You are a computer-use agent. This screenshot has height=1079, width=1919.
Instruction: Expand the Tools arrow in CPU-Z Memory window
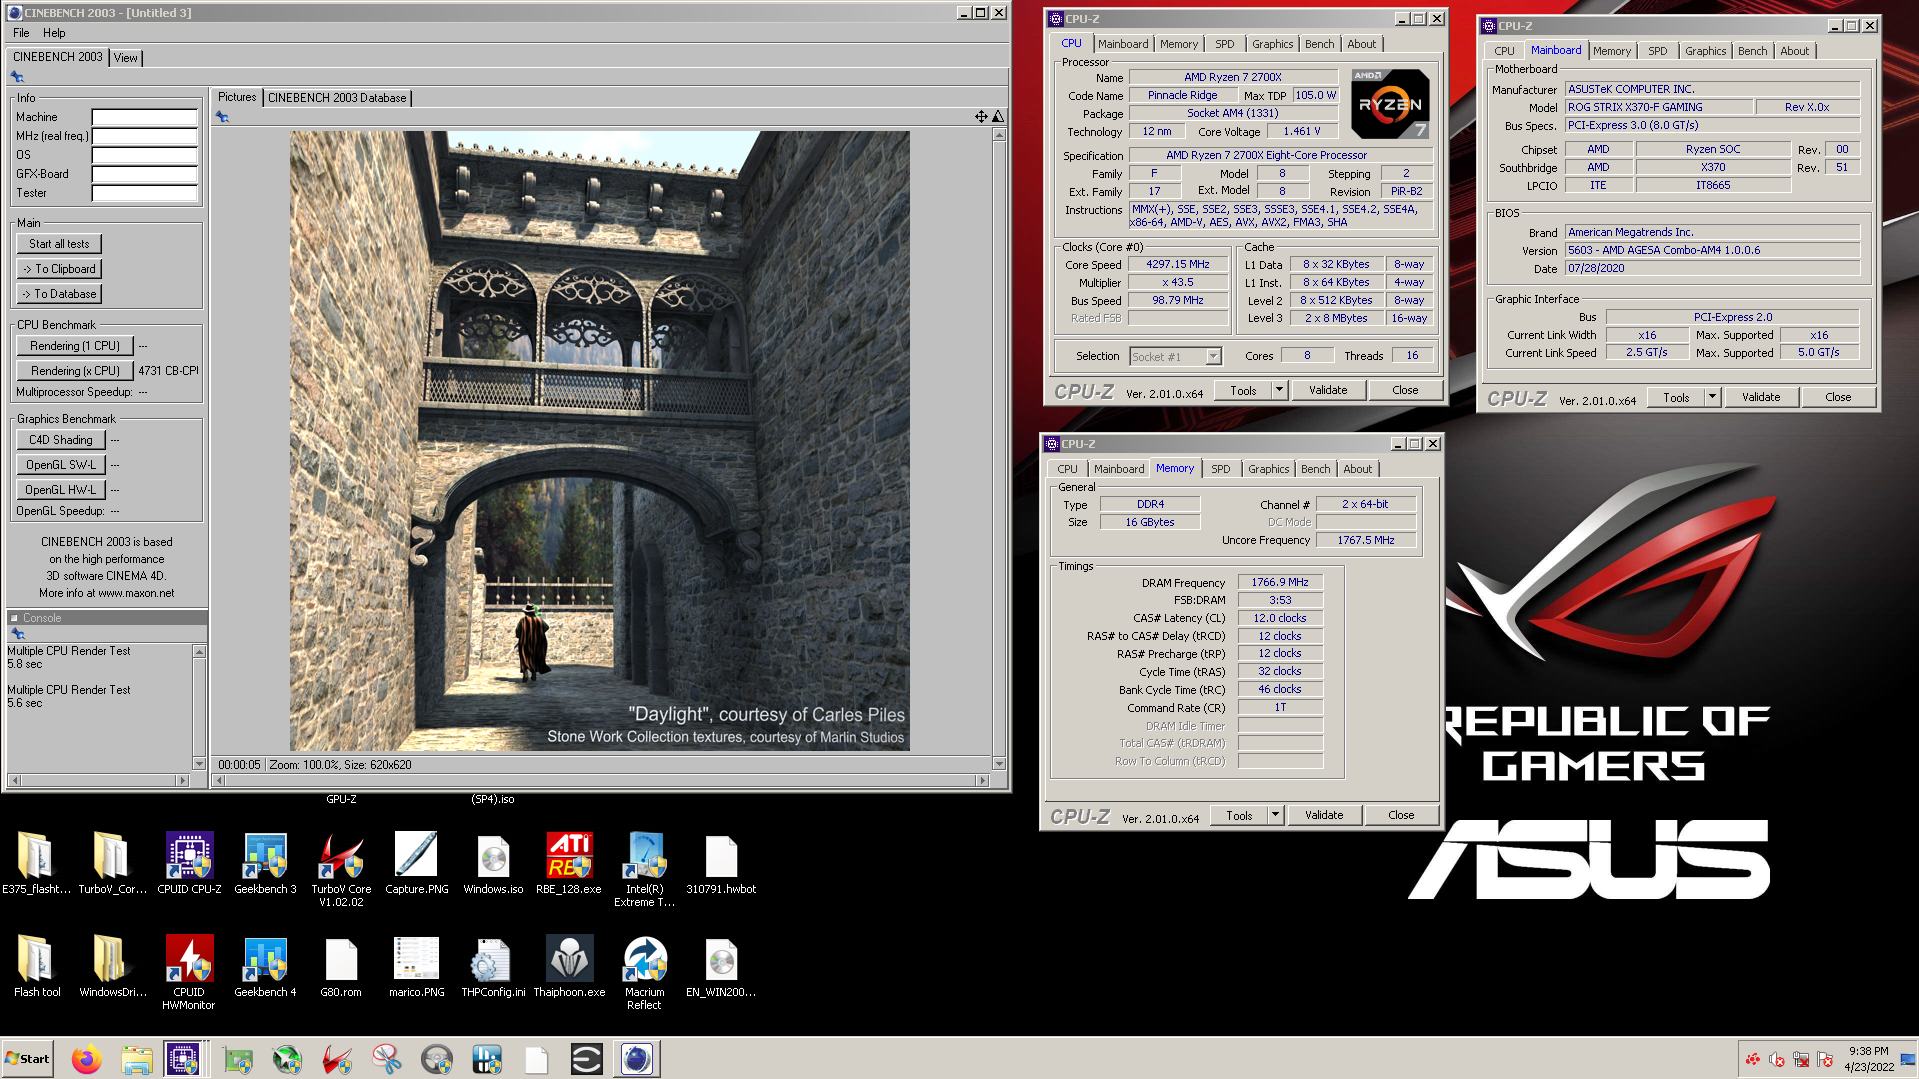(1275, 815)
